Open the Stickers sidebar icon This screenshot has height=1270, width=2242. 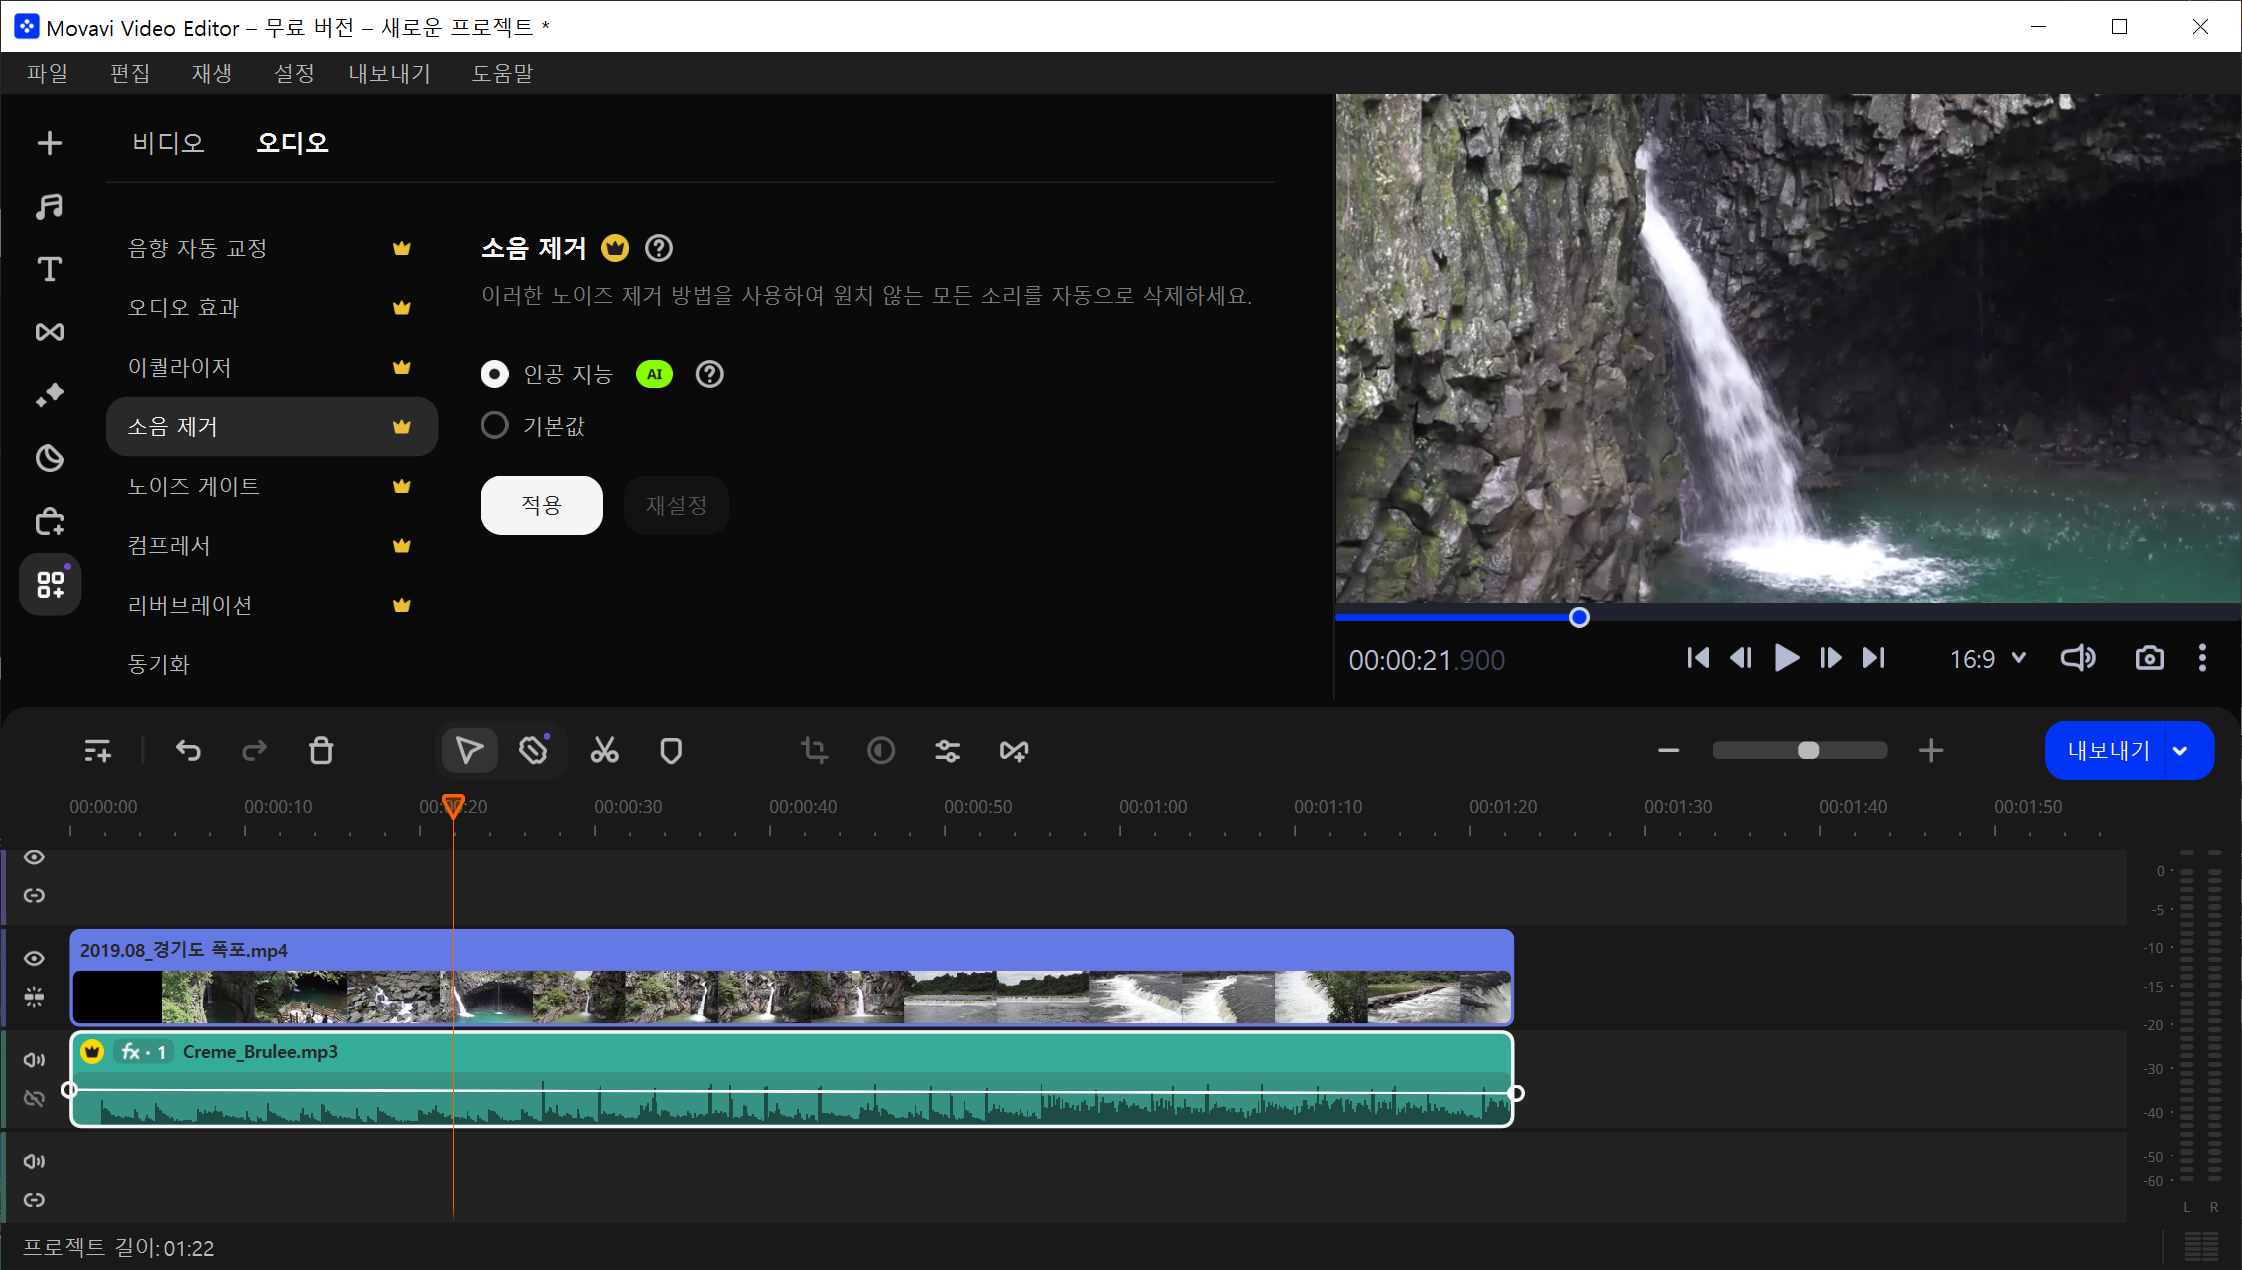(49, 457)
